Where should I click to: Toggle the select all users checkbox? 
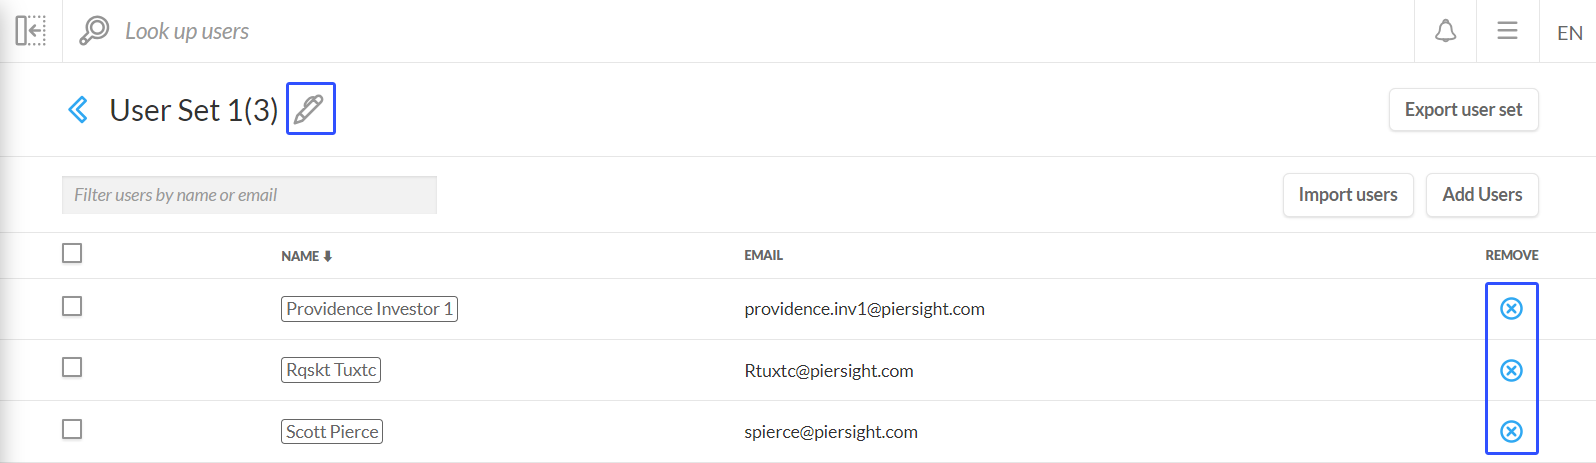(72, 253)
